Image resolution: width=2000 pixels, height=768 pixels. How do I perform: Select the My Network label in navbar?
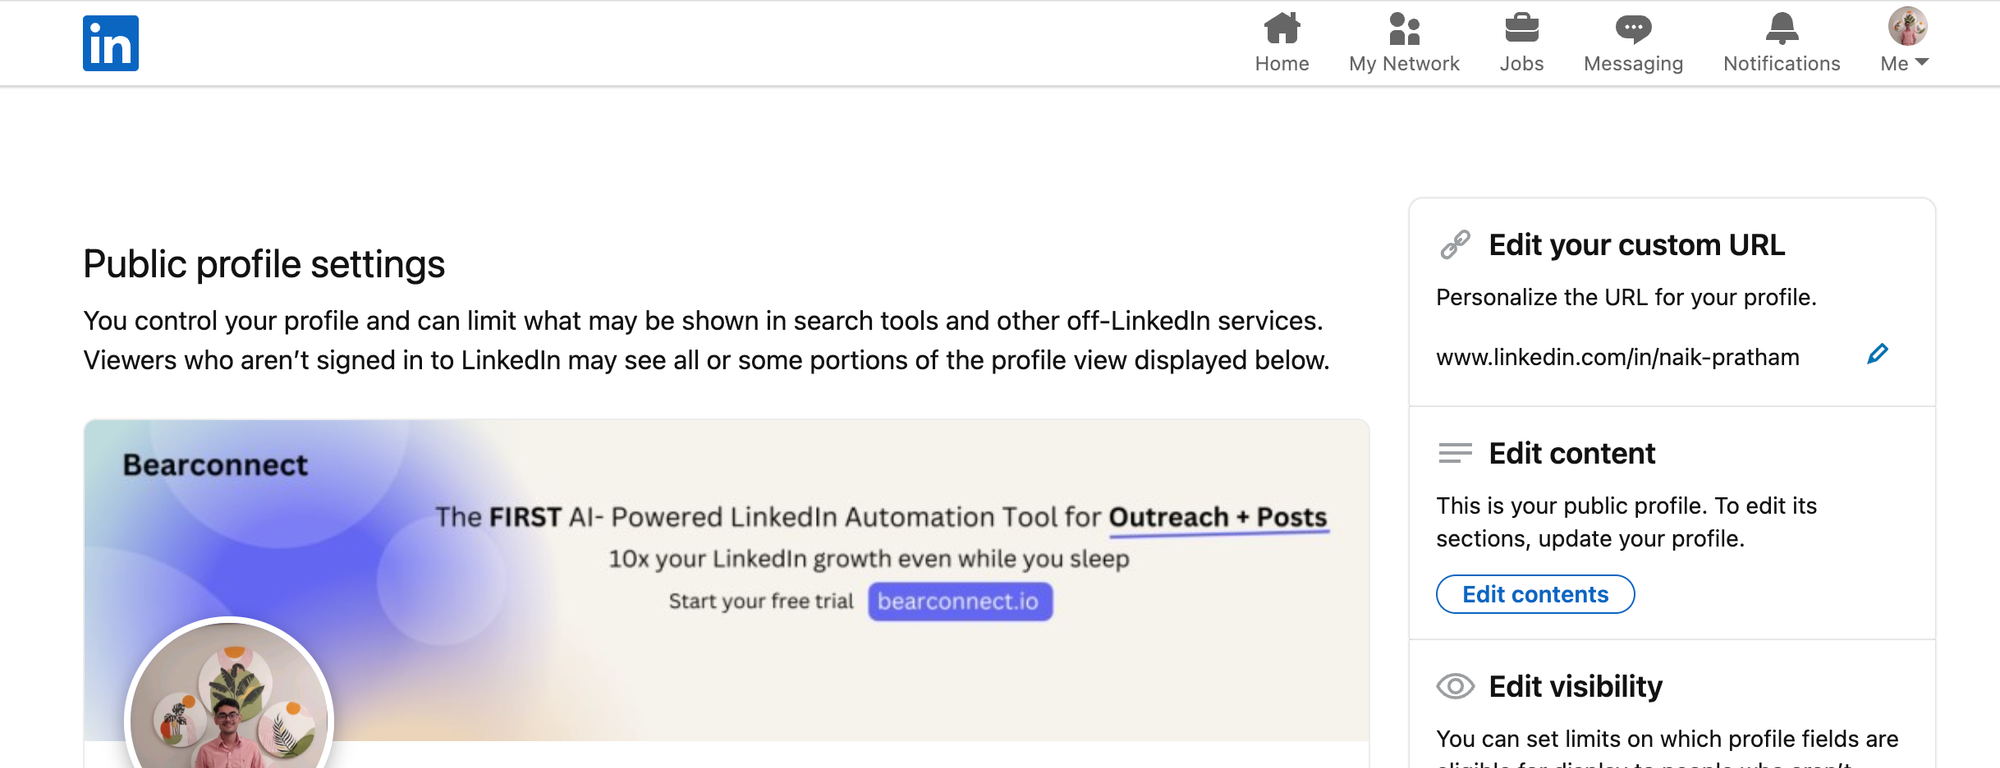pos(1404,64)
